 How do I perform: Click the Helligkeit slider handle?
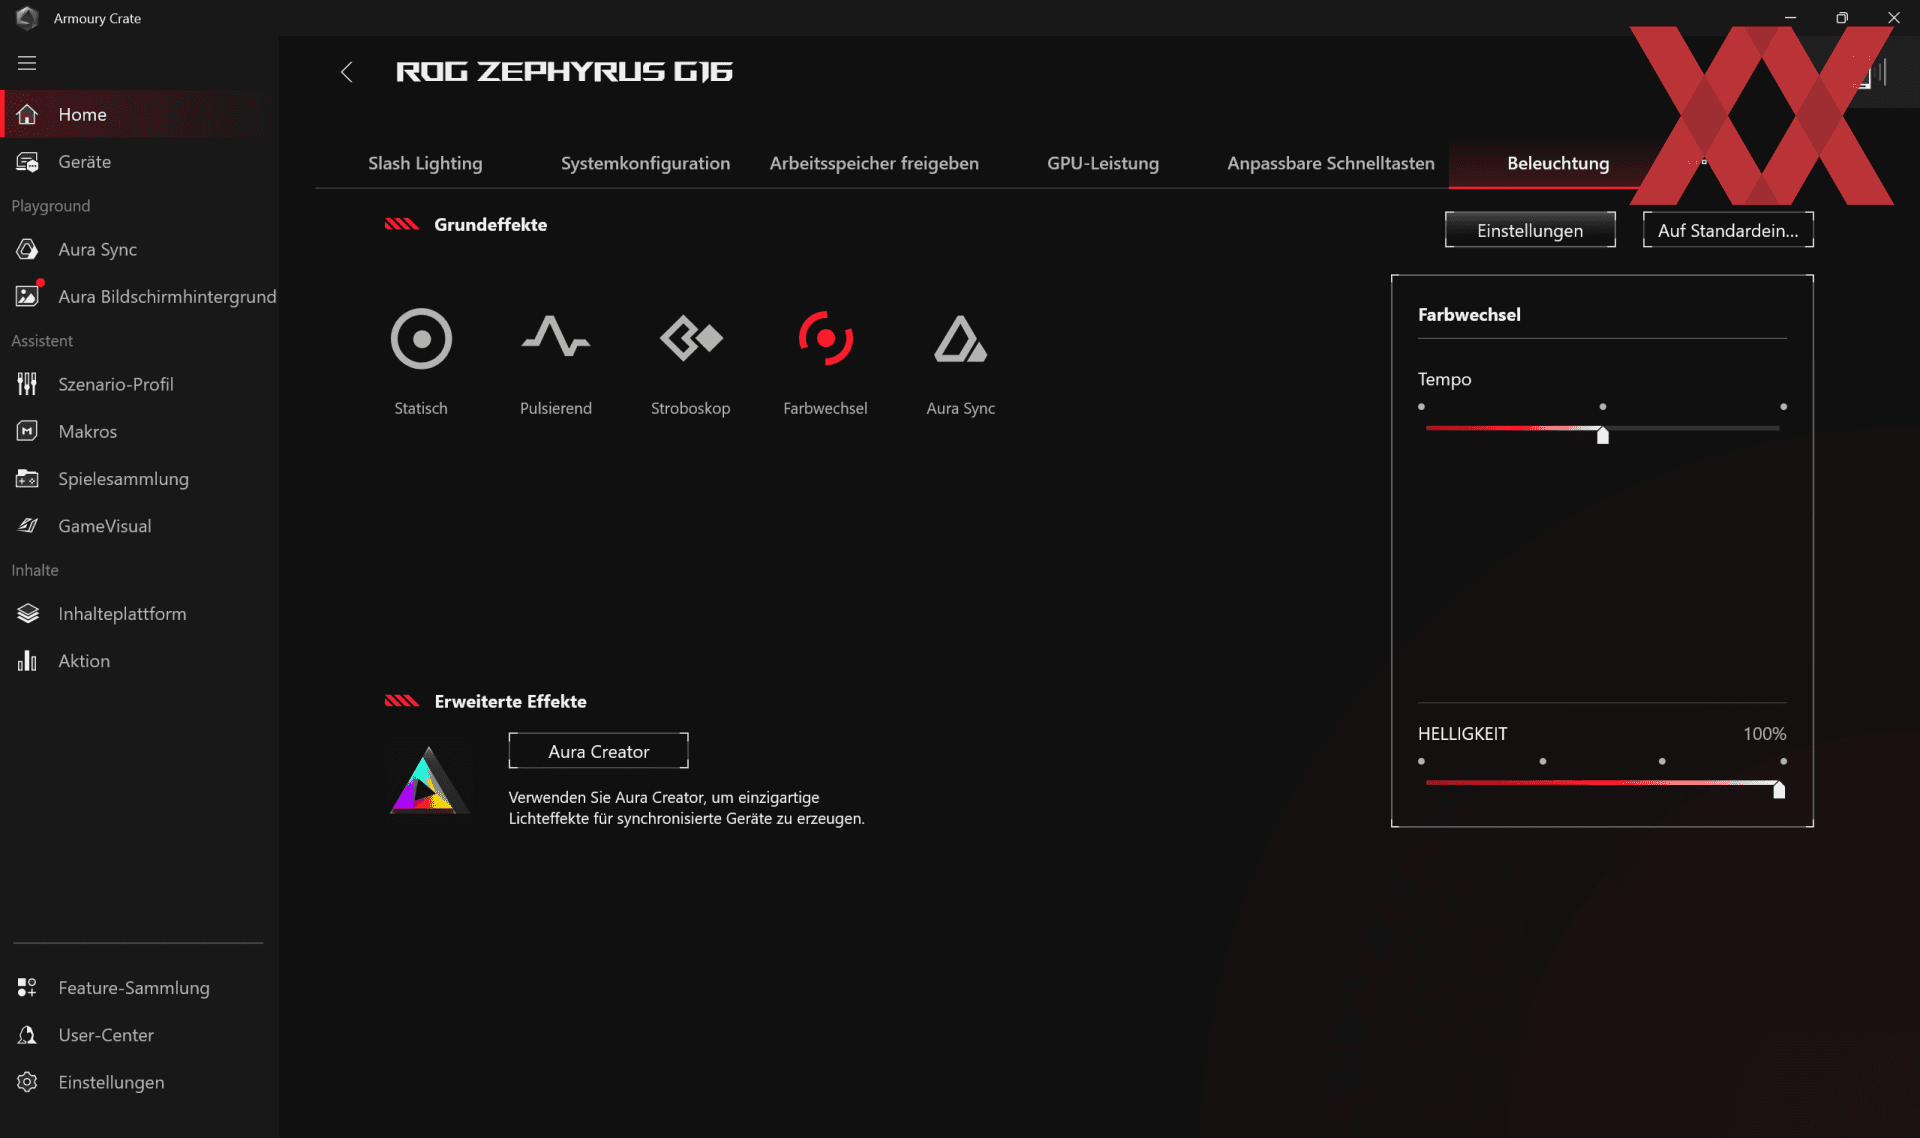[x=1779, y=790]
